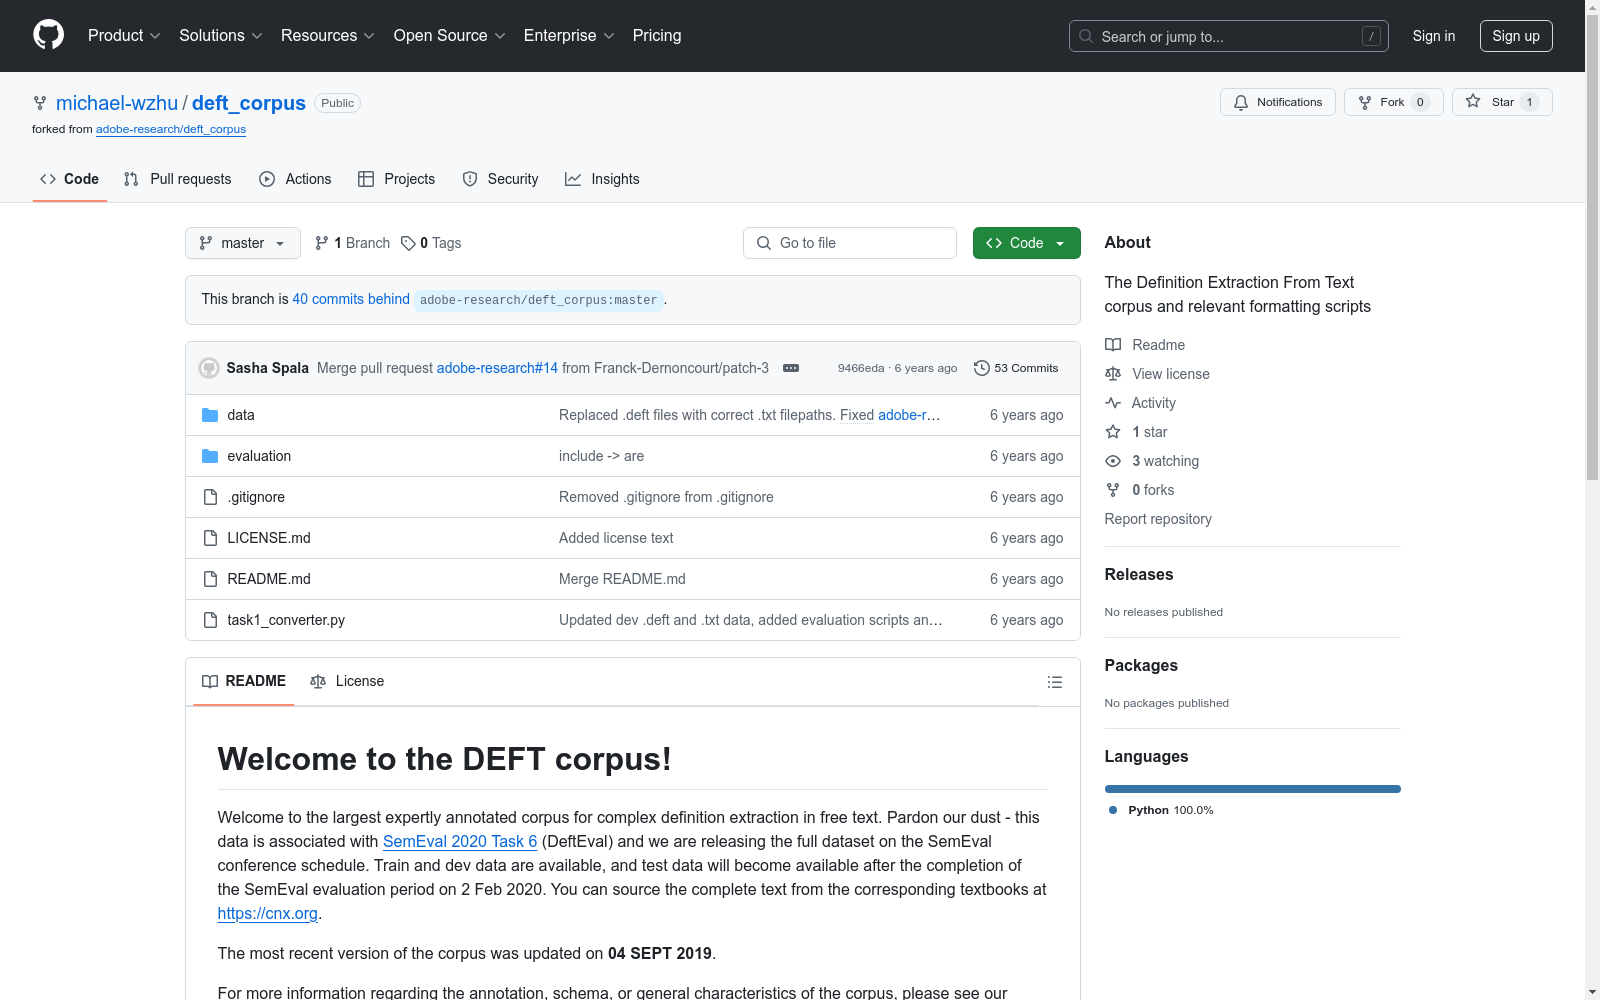The width and height of the screenshot is (1600, 1000).
Task: Click the commit history clock icon
Action: tap(982, 368)
